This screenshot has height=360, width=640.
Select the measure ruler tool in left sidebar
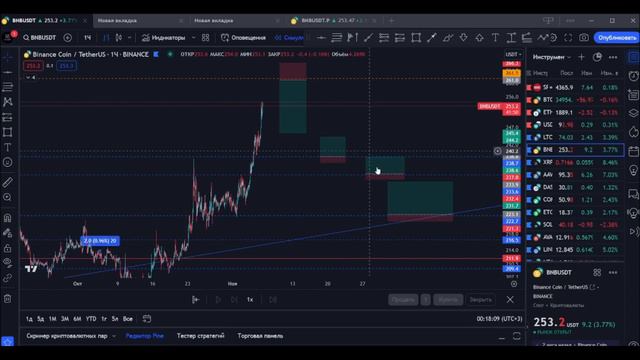pyautogui.click(x=7, y=182)
